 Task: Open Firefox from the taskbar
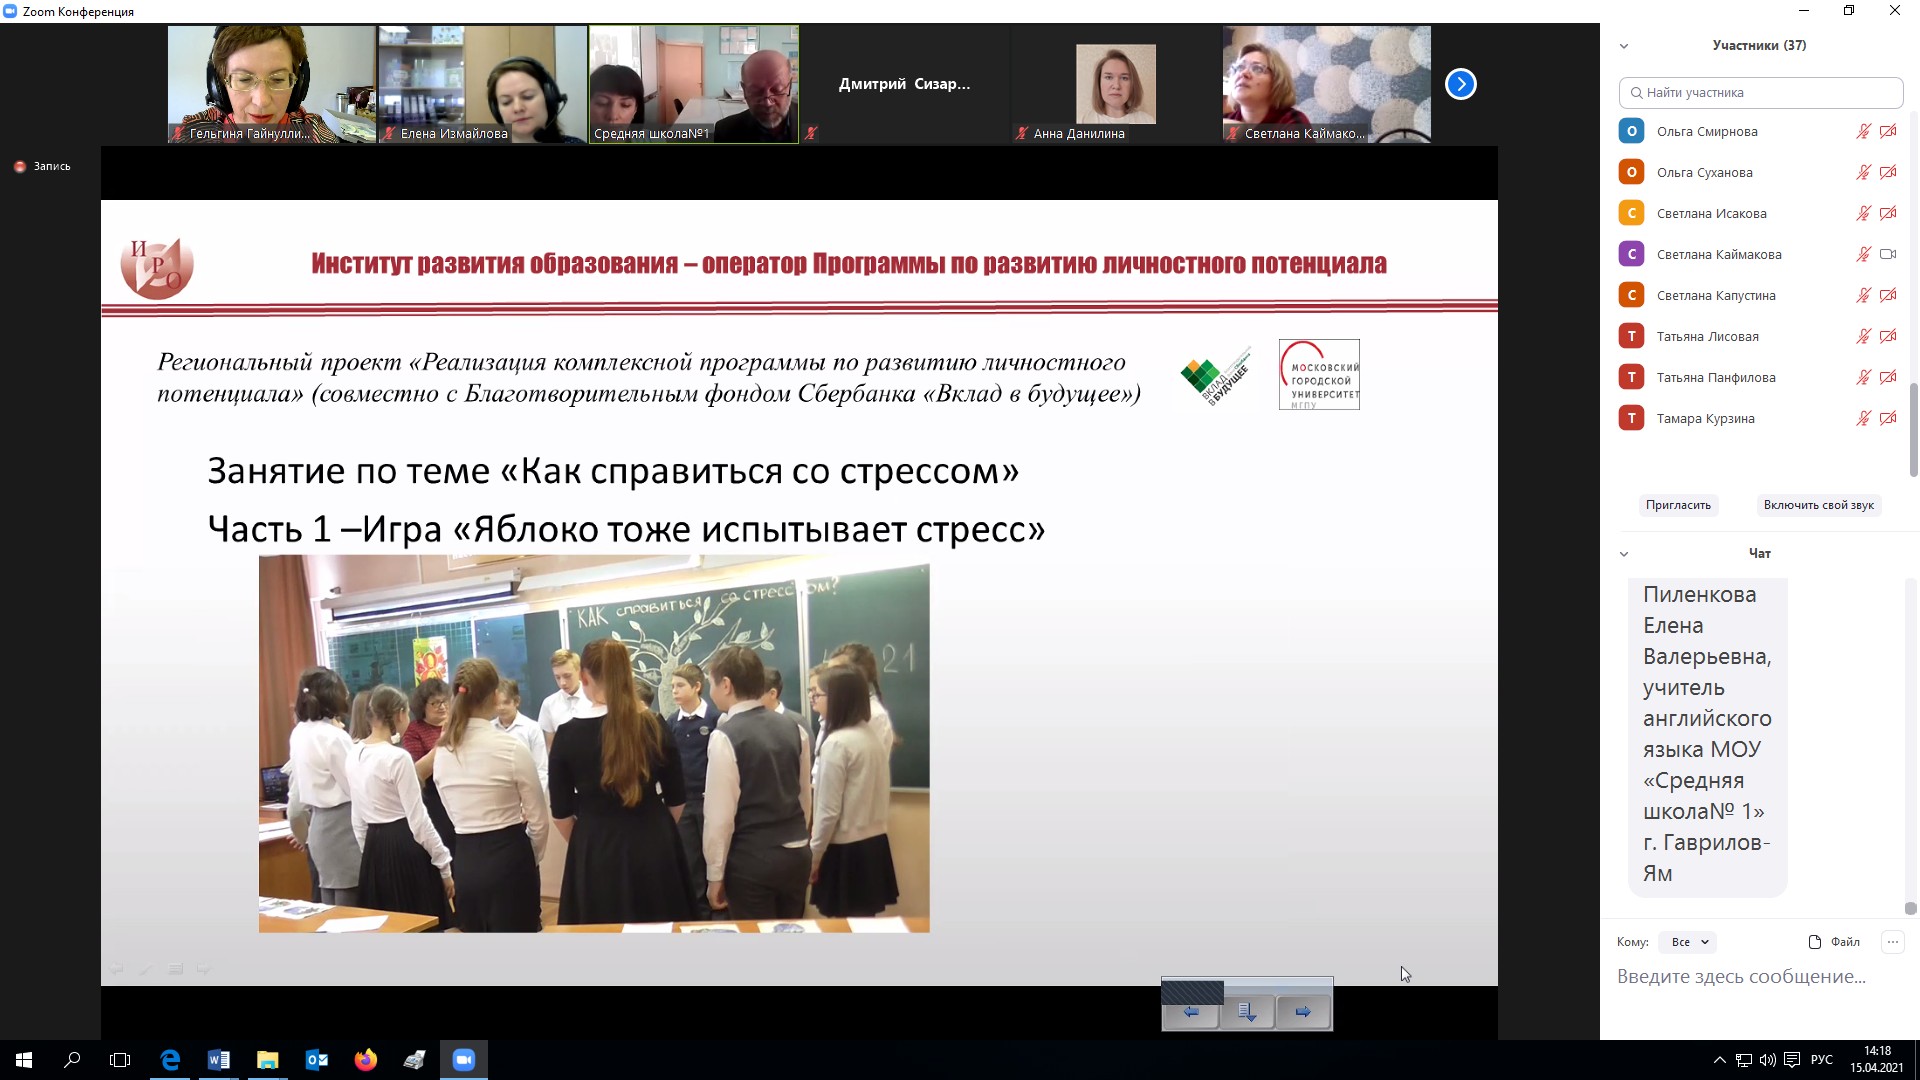coord(366,1060)
